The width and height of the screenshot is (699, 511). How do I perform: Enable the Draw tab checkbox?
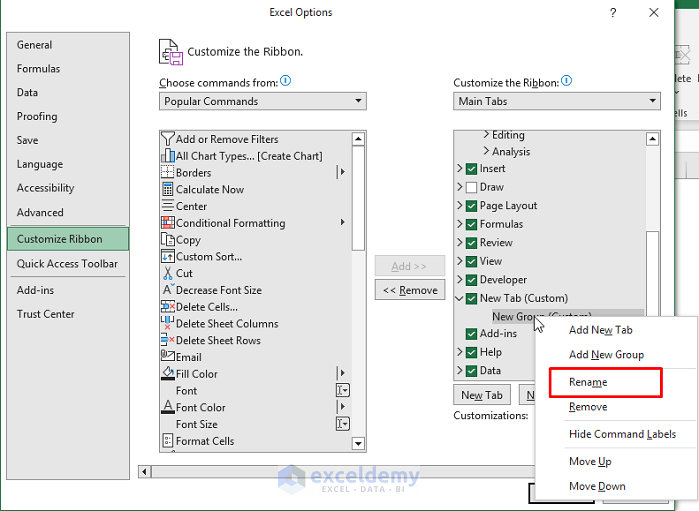tap(471, 187)
